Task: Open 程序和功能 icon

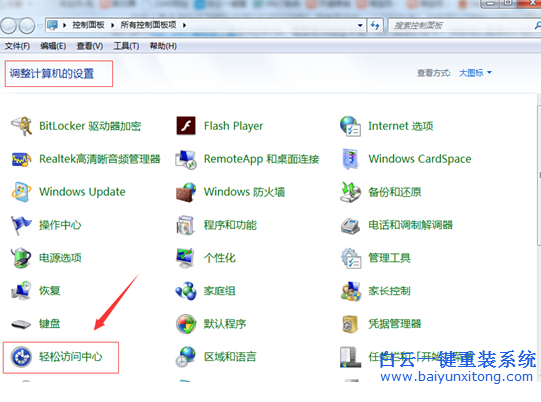Action: click(x=186, y=225)
